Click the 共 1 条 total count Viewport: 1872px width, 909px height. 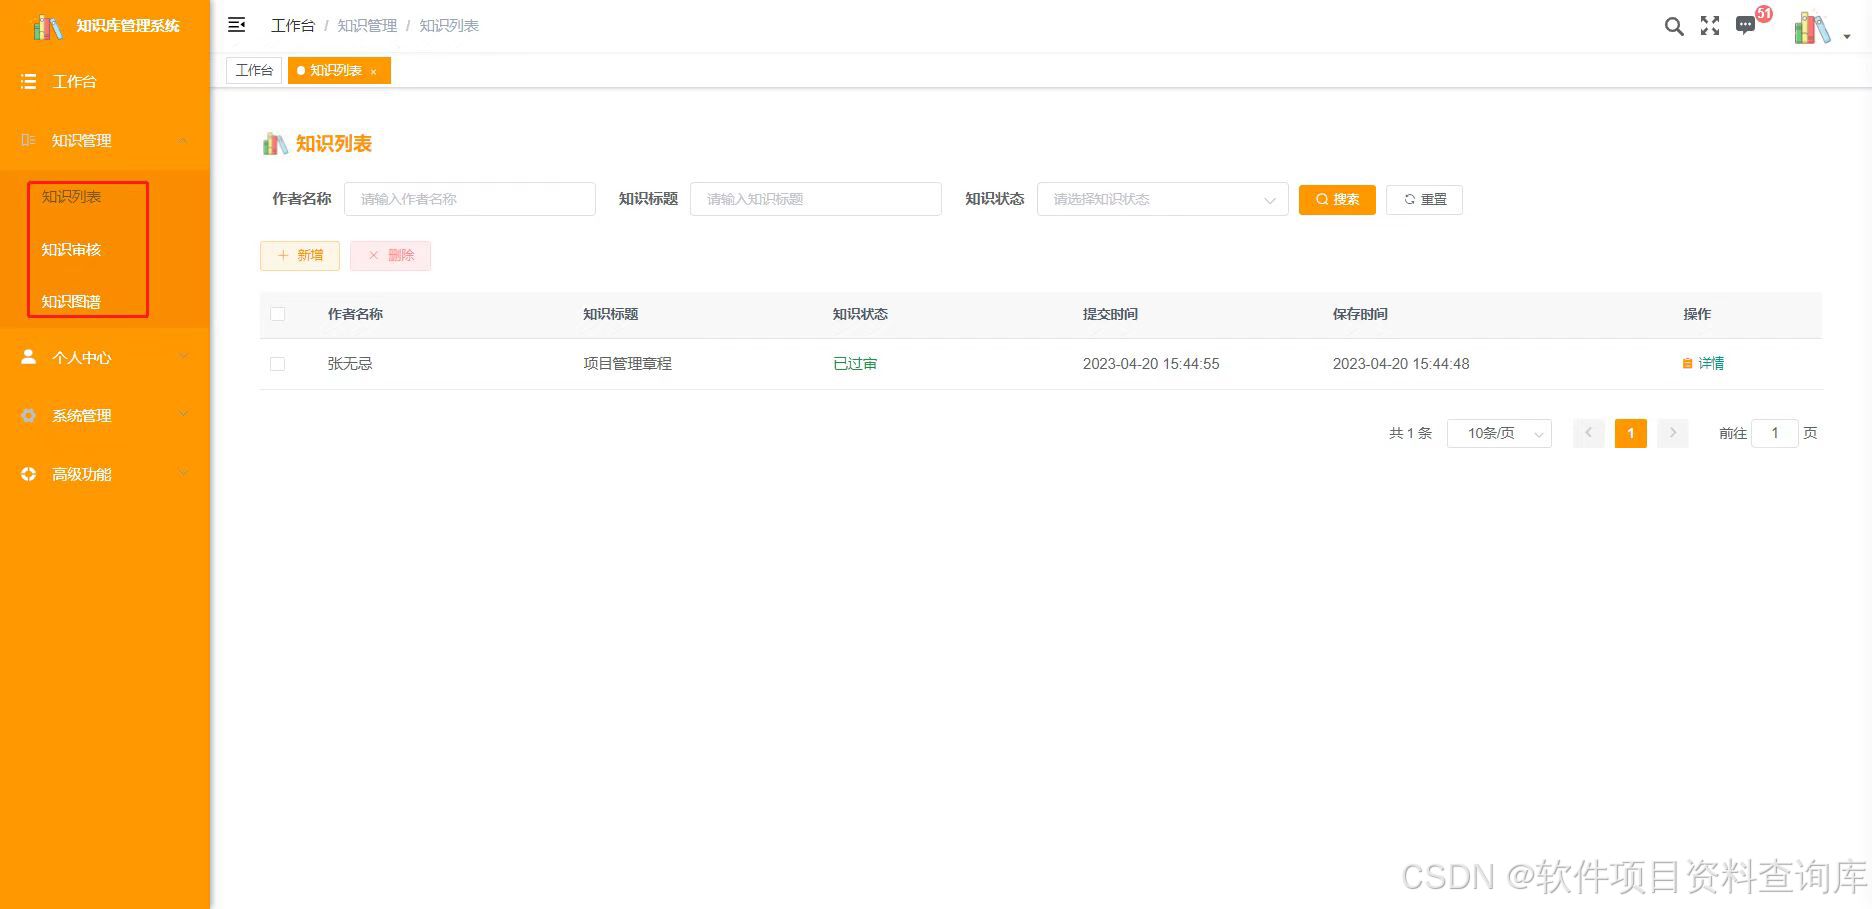pyautogui.click(x=1410, y=433)
